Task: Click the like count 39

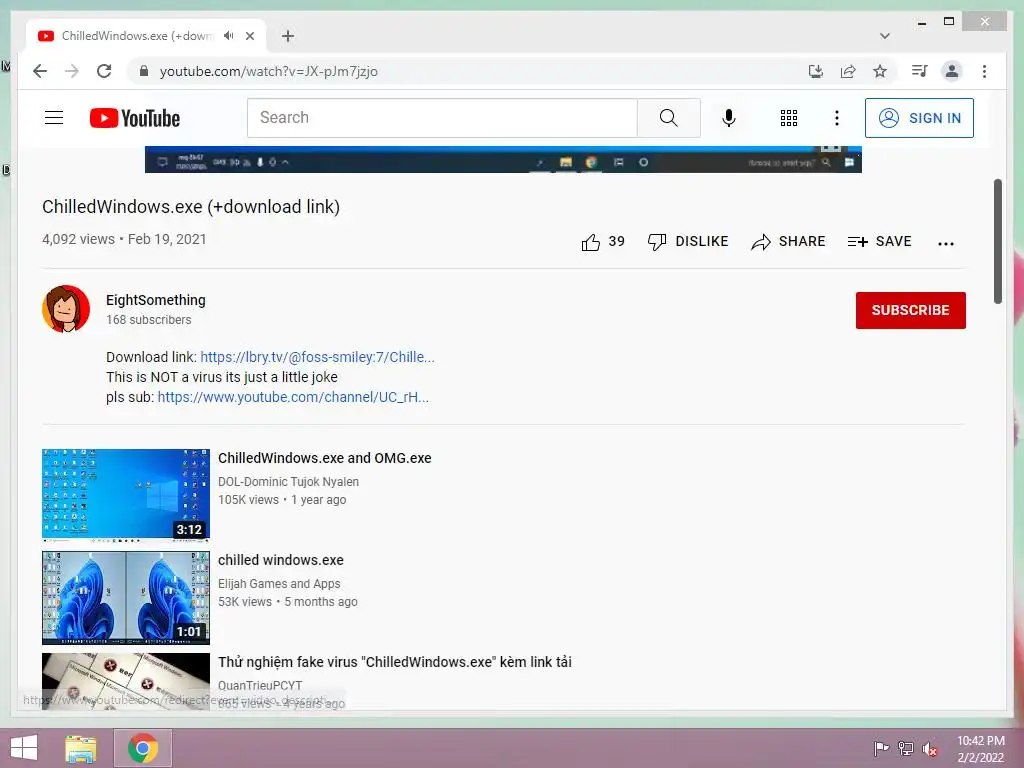Action: [616, 242]
